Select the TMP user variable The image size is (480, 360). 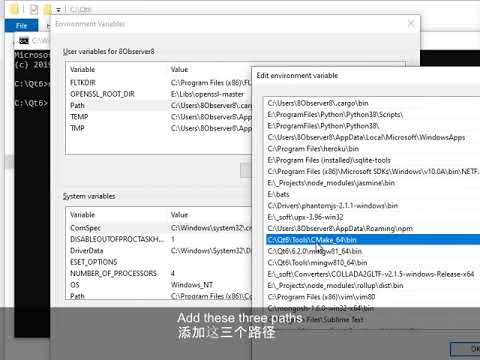coord(158,128)
